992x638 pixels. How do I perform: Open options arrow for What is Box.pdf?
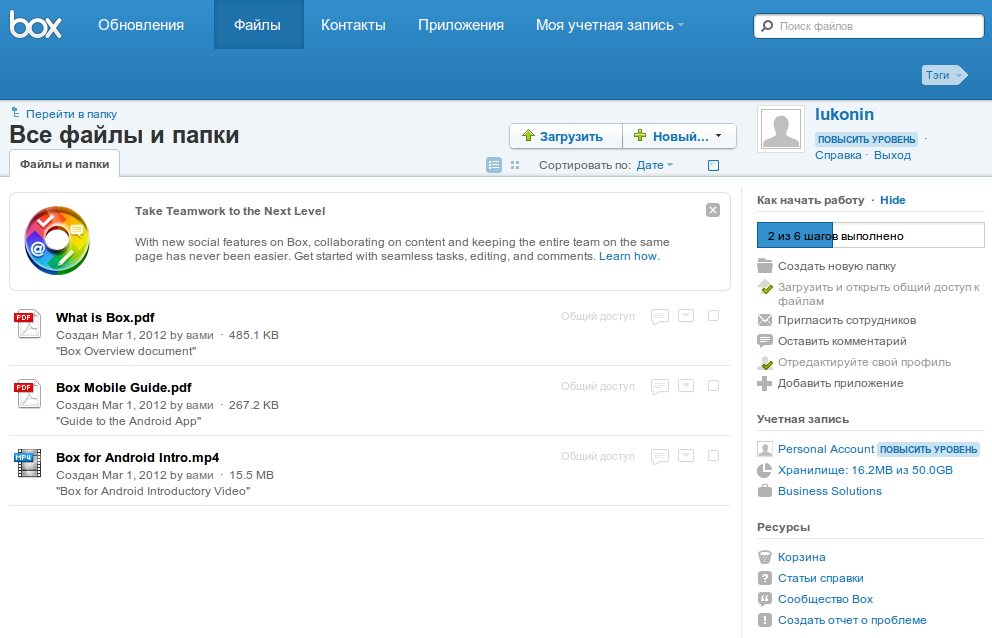coord(686,315)
